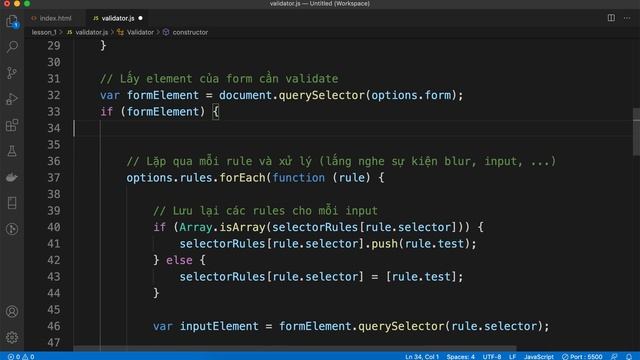Click line number 37 in the gutter
This screenshot has width=640, height=360.
coord(53,178)
